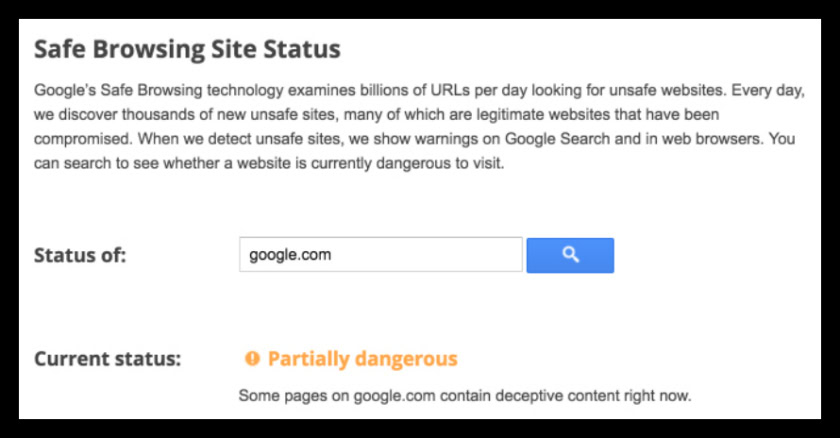Screen dimensions: 840x438
Task: Click the sentence "Some pages on google.com contain…"
Action: 464,396
